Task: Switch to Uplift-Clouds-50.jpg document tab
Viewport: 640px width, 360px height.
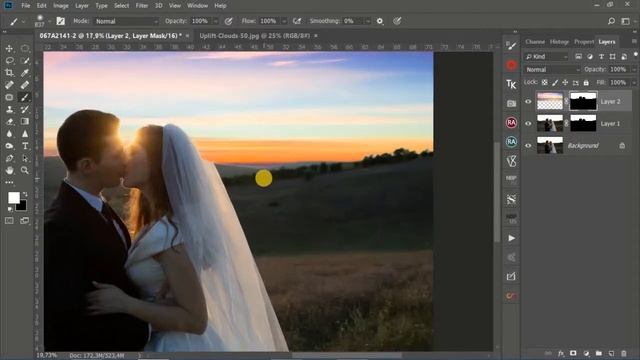Action: click(x=255, y=36)
